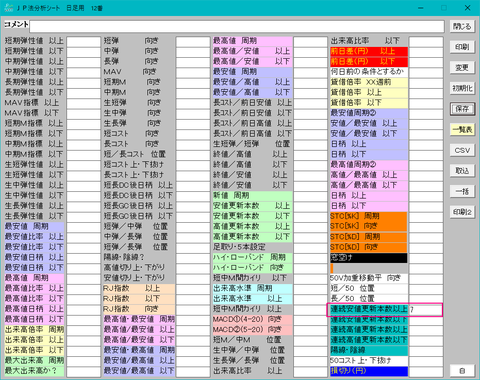
Task: Click the 印刷2 button
Action: [x=462, y=212]
